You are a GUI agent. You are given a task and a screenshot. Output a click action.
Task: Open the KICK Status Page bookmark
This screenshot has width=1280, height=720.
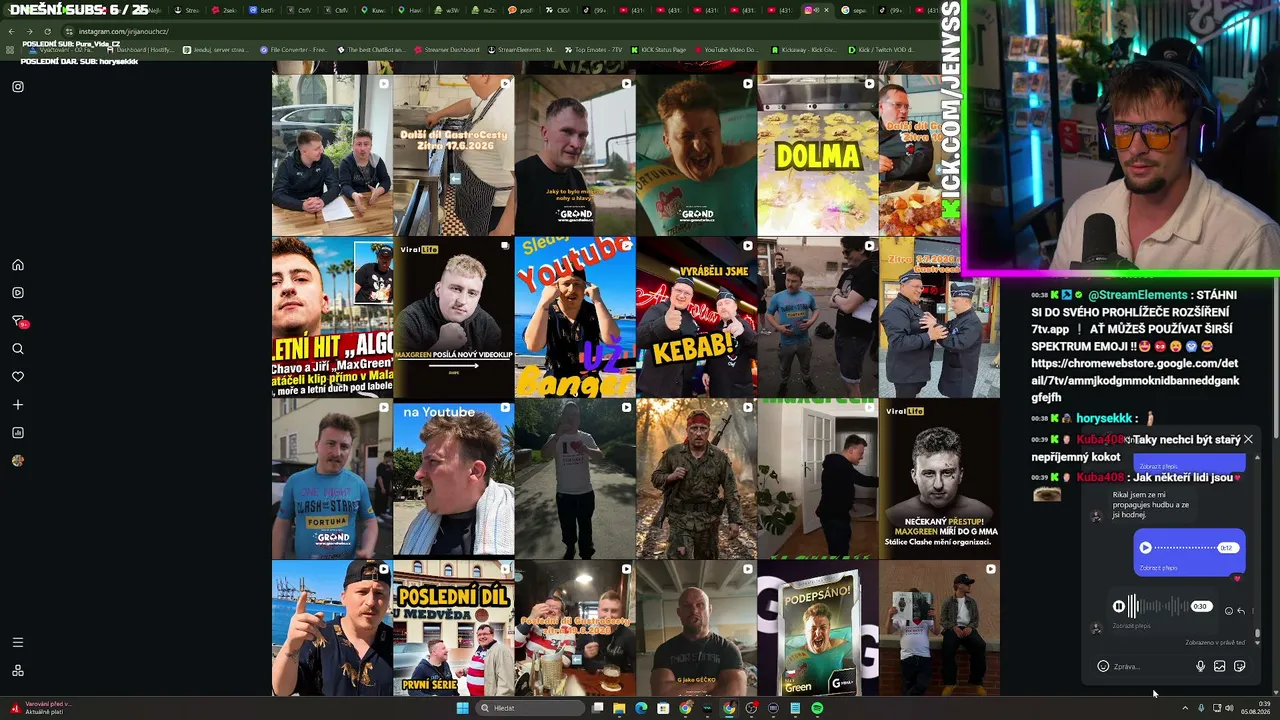pos(658,49)
